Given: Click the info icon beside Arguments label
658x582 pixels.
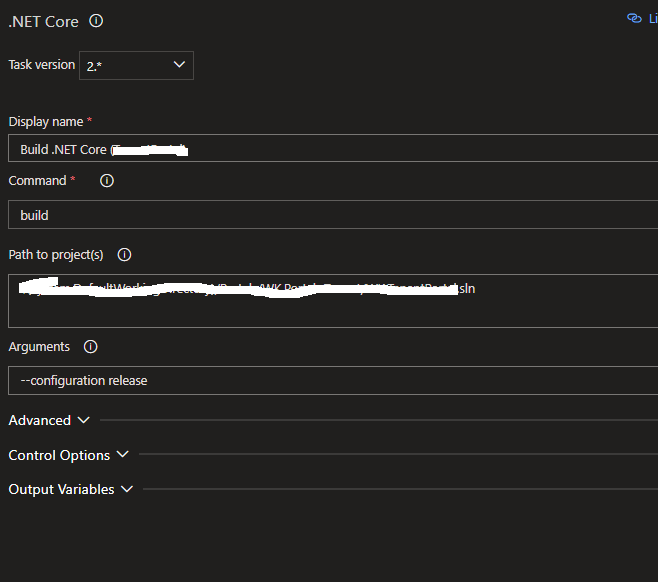Looking at the screenshot, I should coord(91,347).
